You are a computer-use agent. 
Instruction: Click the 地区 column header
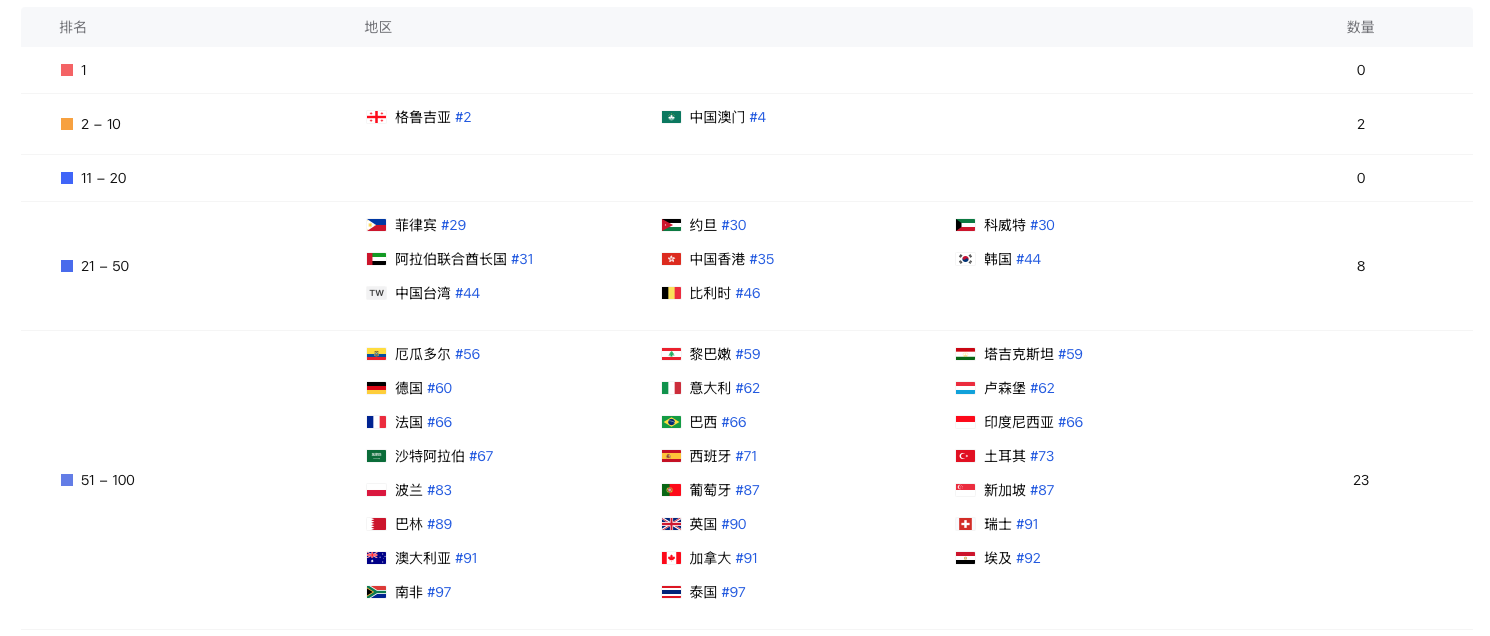tap(378, 27)
